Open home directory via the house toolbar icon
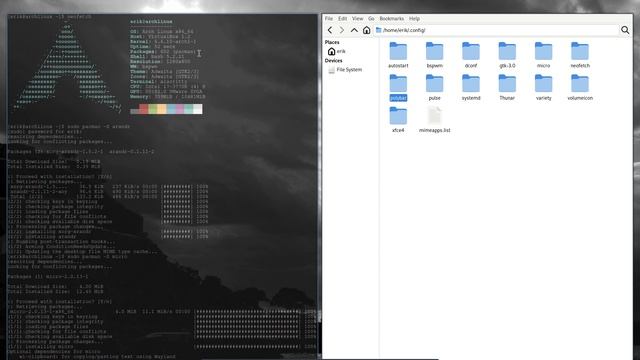640x360 pixels. [367, 30]
